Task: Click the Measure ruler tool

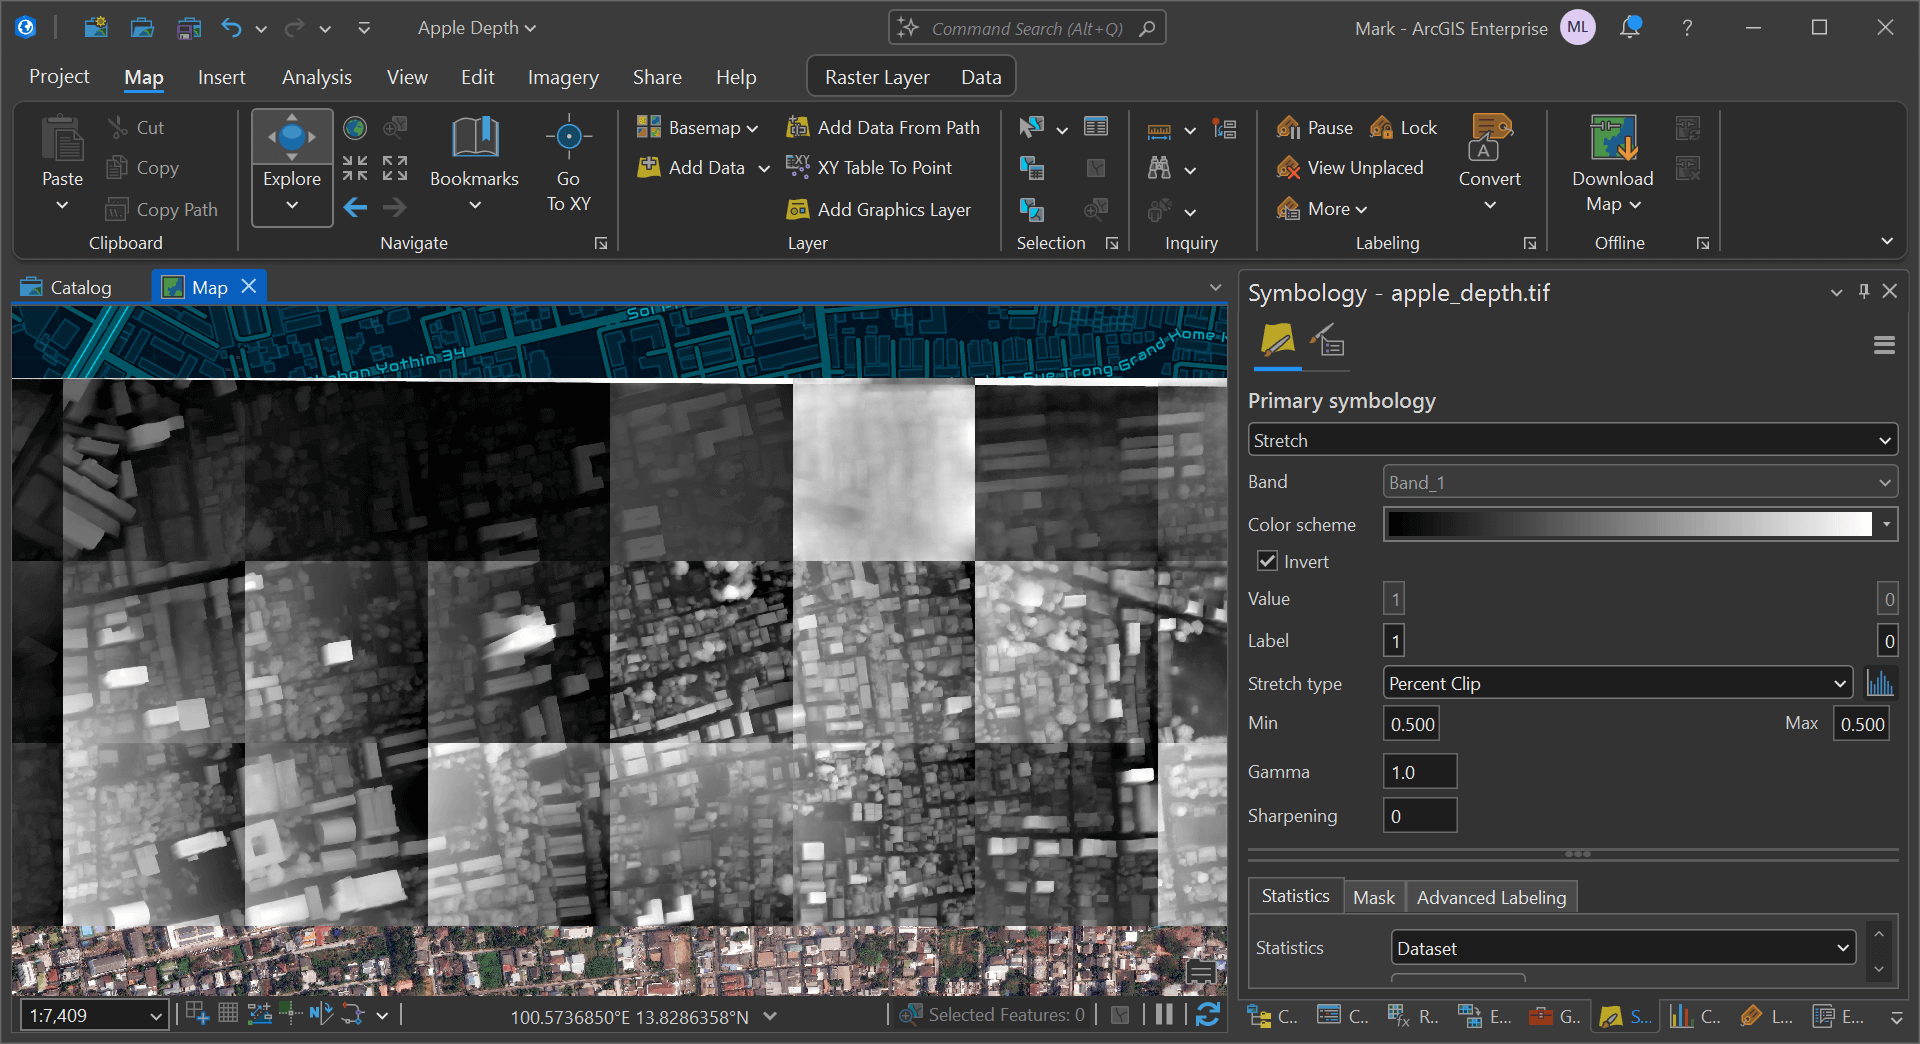Action: 1159,130
